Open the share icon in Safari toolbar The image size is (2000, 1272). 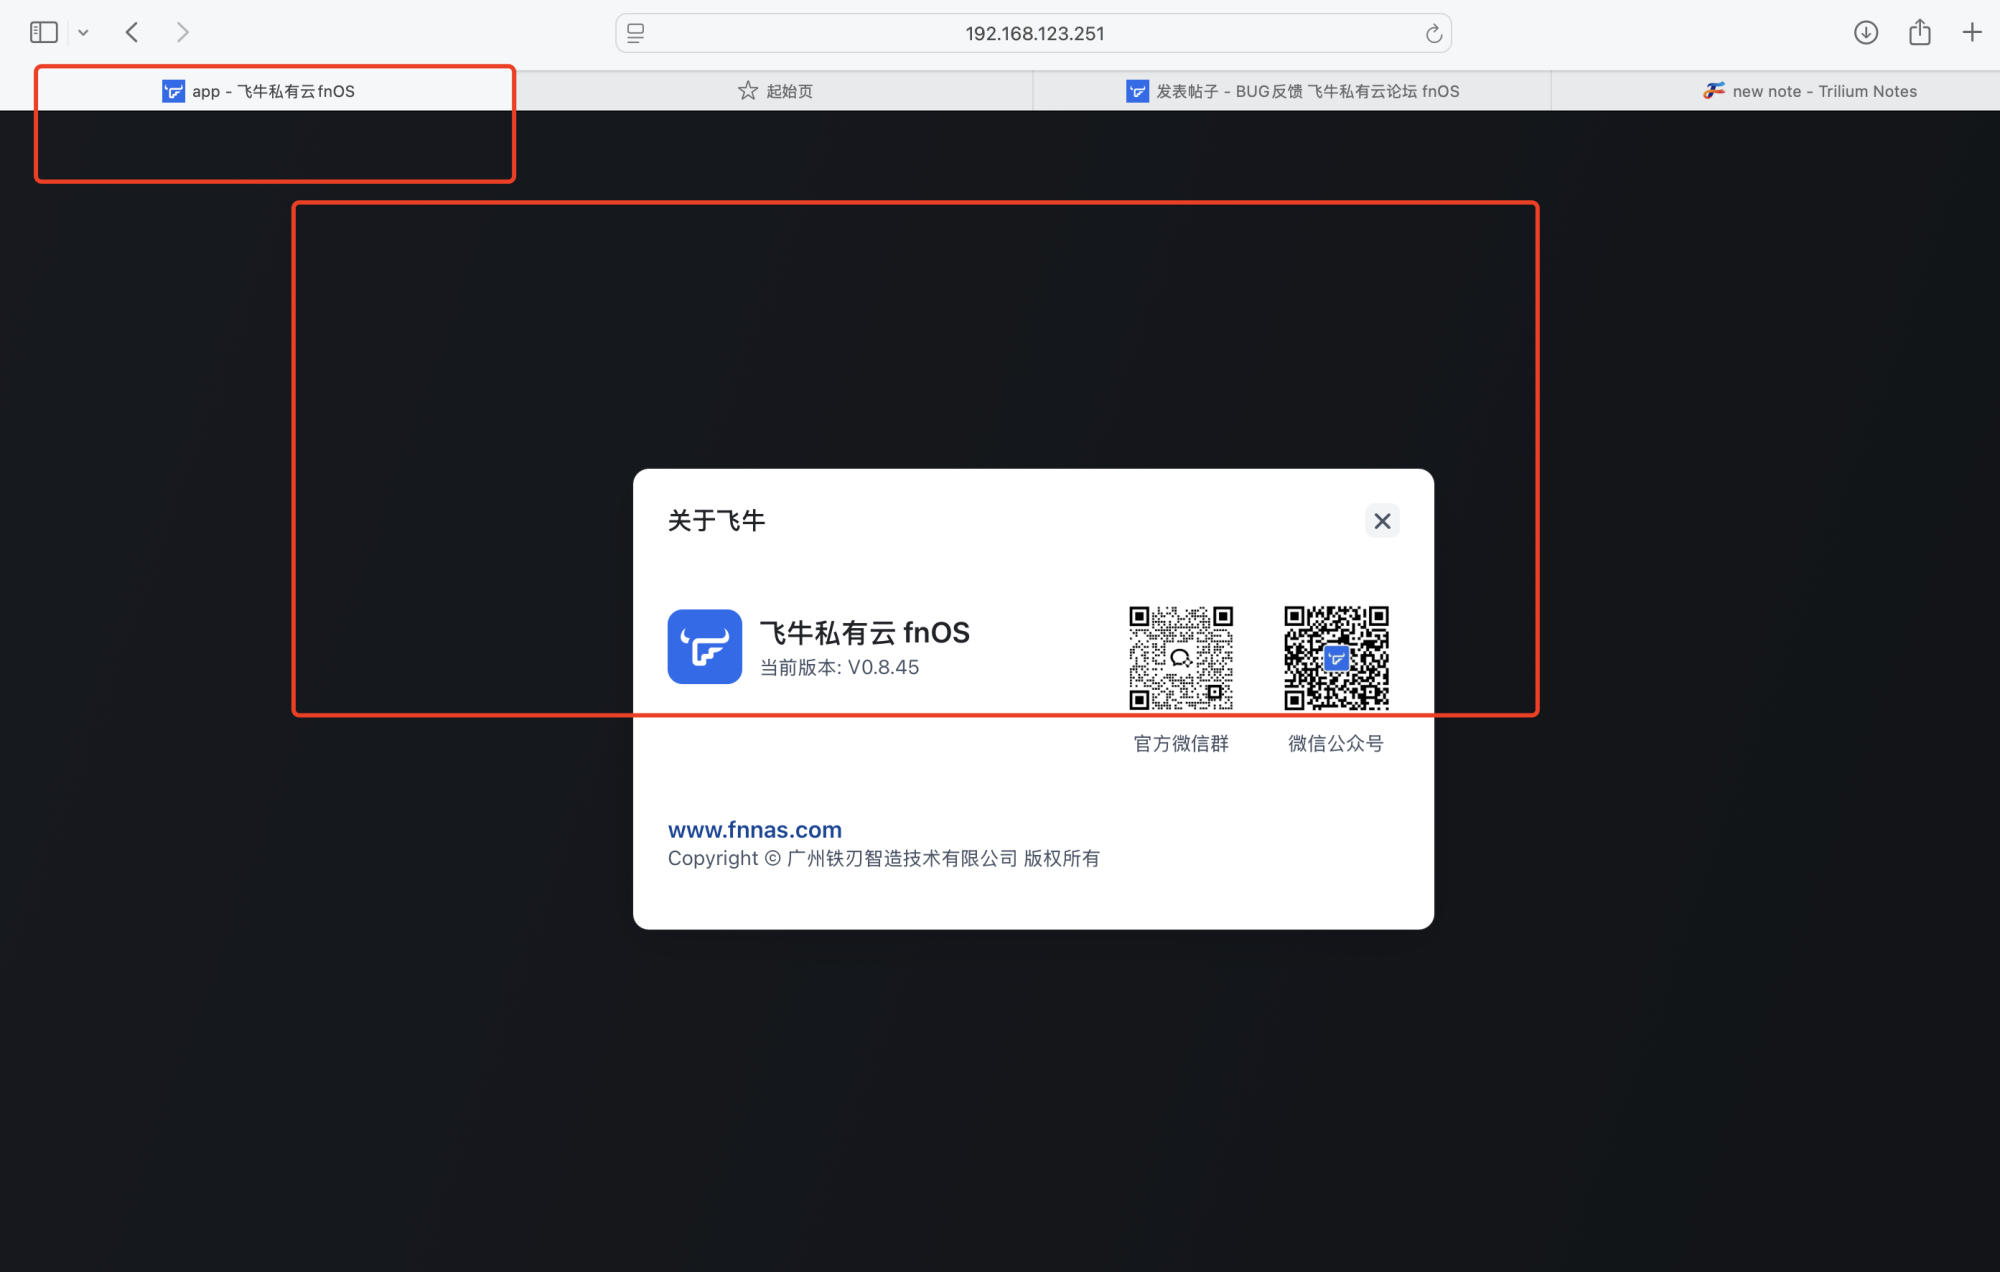(1920, 32)
